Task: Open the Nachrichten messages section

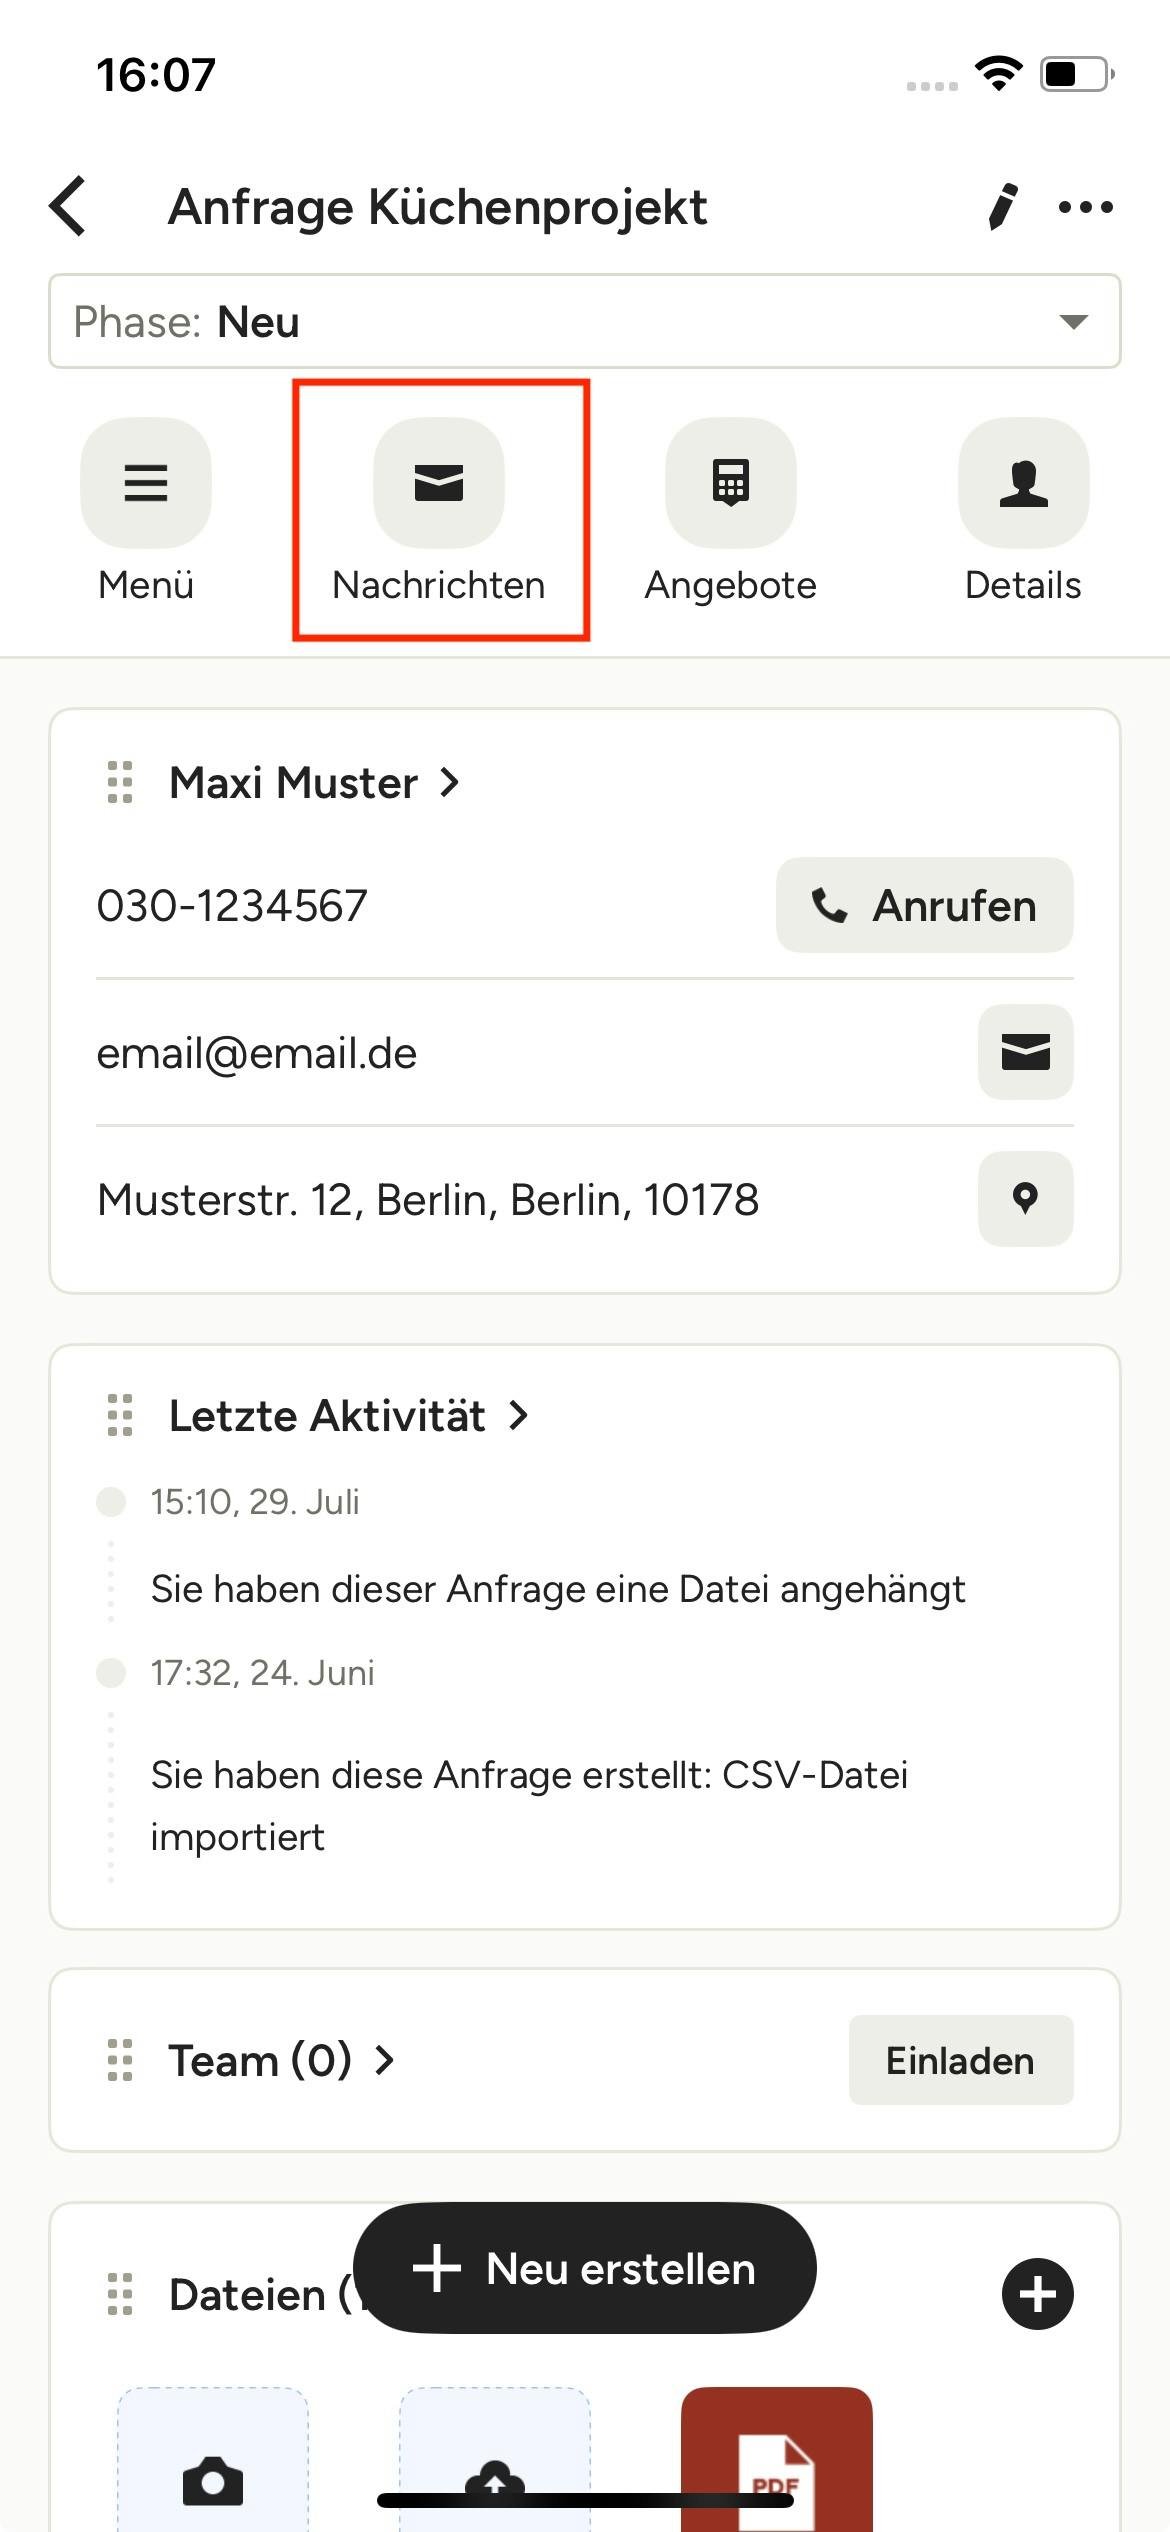Action: coord(439,483)
